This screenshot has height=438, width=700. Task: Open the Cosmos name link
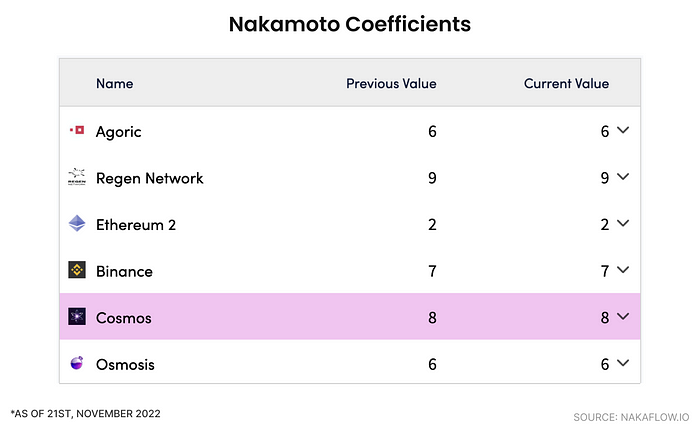coord(124,318)
